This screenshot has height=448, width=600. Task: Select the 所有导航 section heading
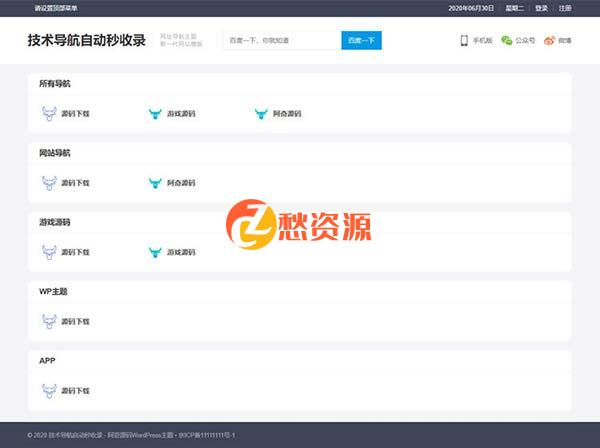(55, 83)
